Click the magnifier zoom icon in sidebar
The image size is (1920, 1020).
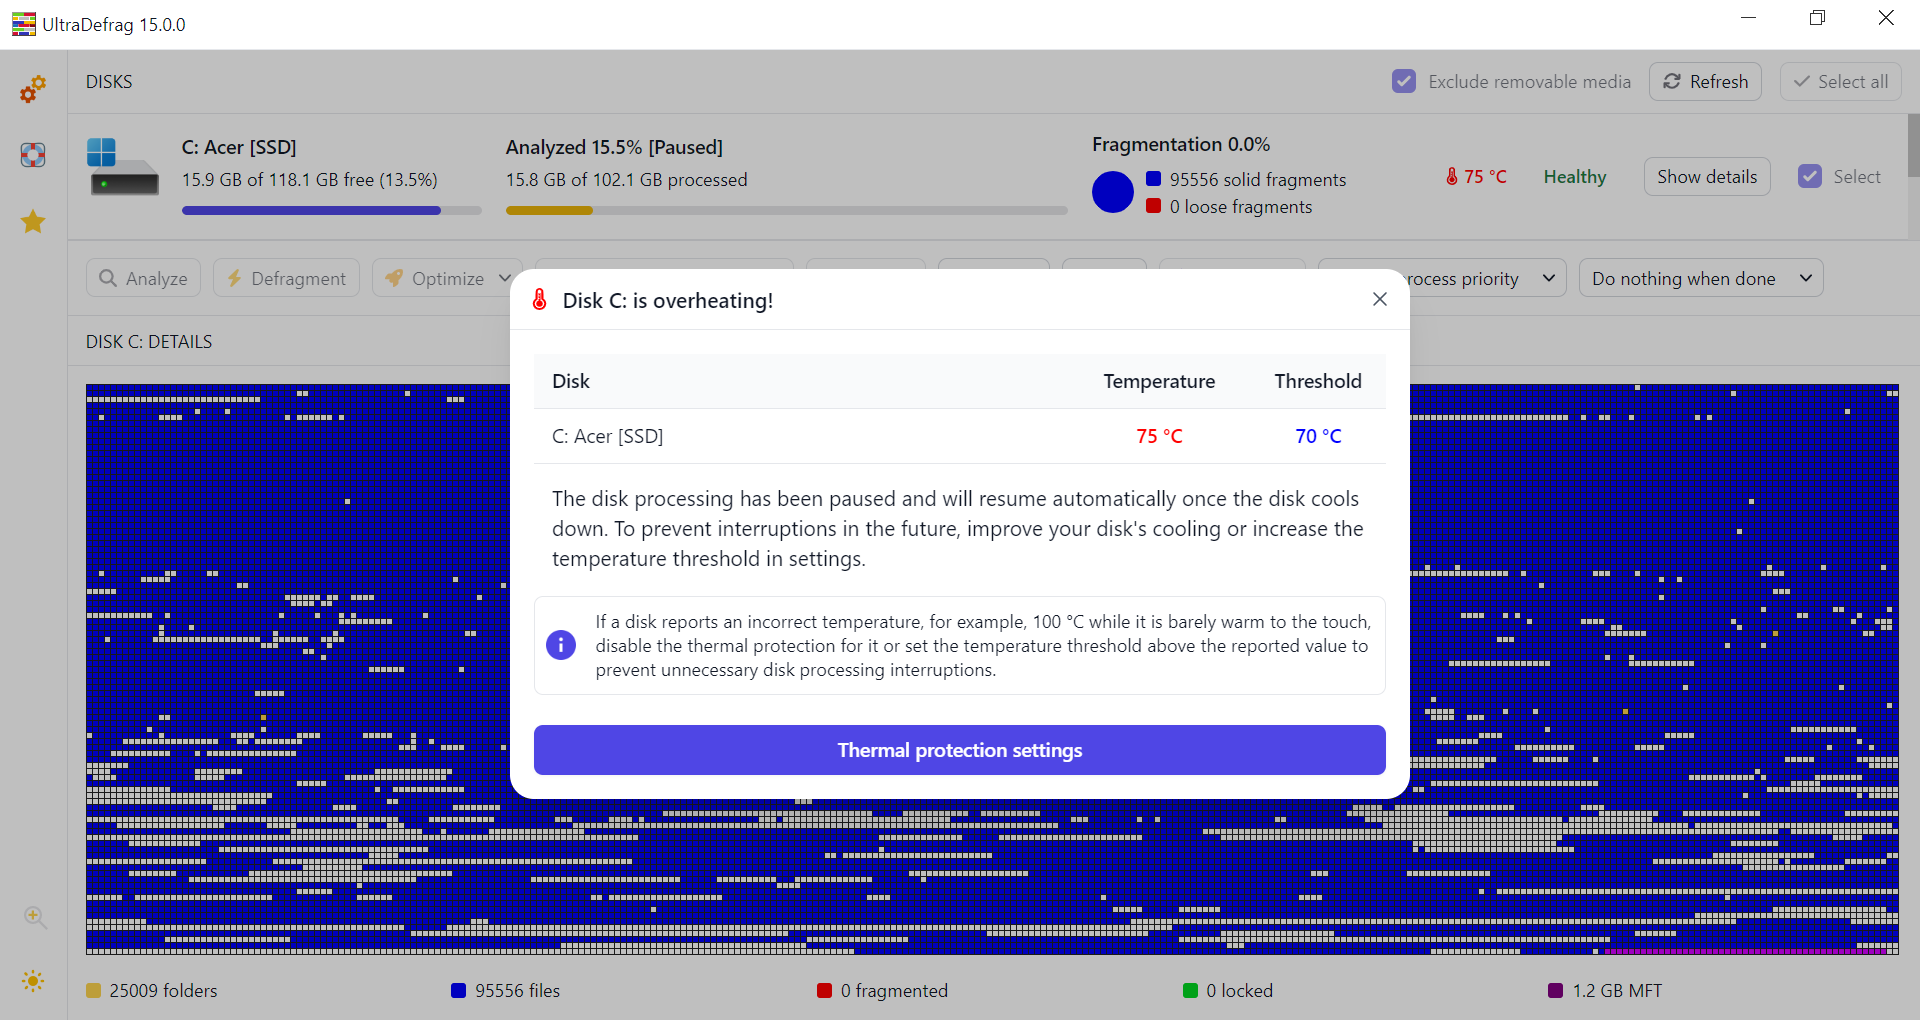[35, 917]
